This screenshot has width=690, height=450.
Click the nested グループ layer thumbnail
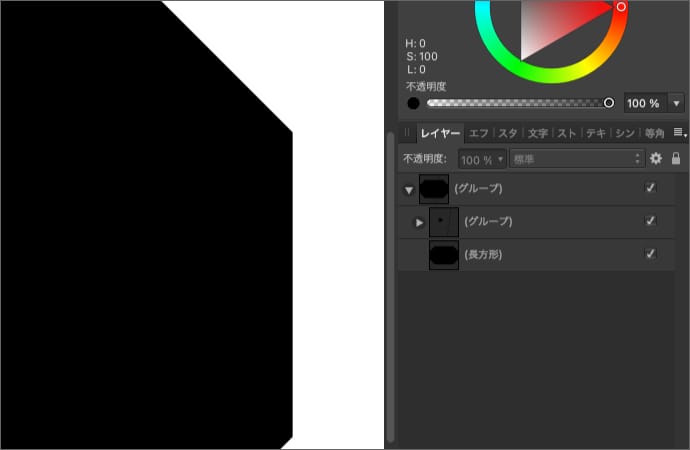(x=443, y=221)
